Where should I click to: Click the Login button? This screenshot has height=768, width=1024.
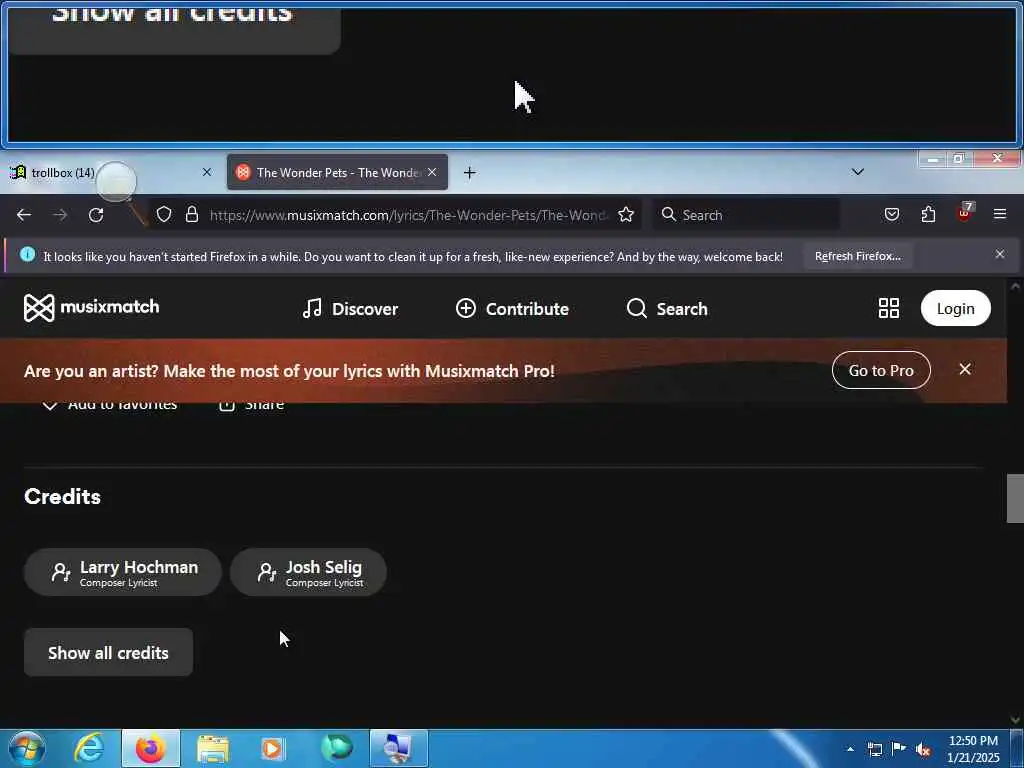[955, 308]
